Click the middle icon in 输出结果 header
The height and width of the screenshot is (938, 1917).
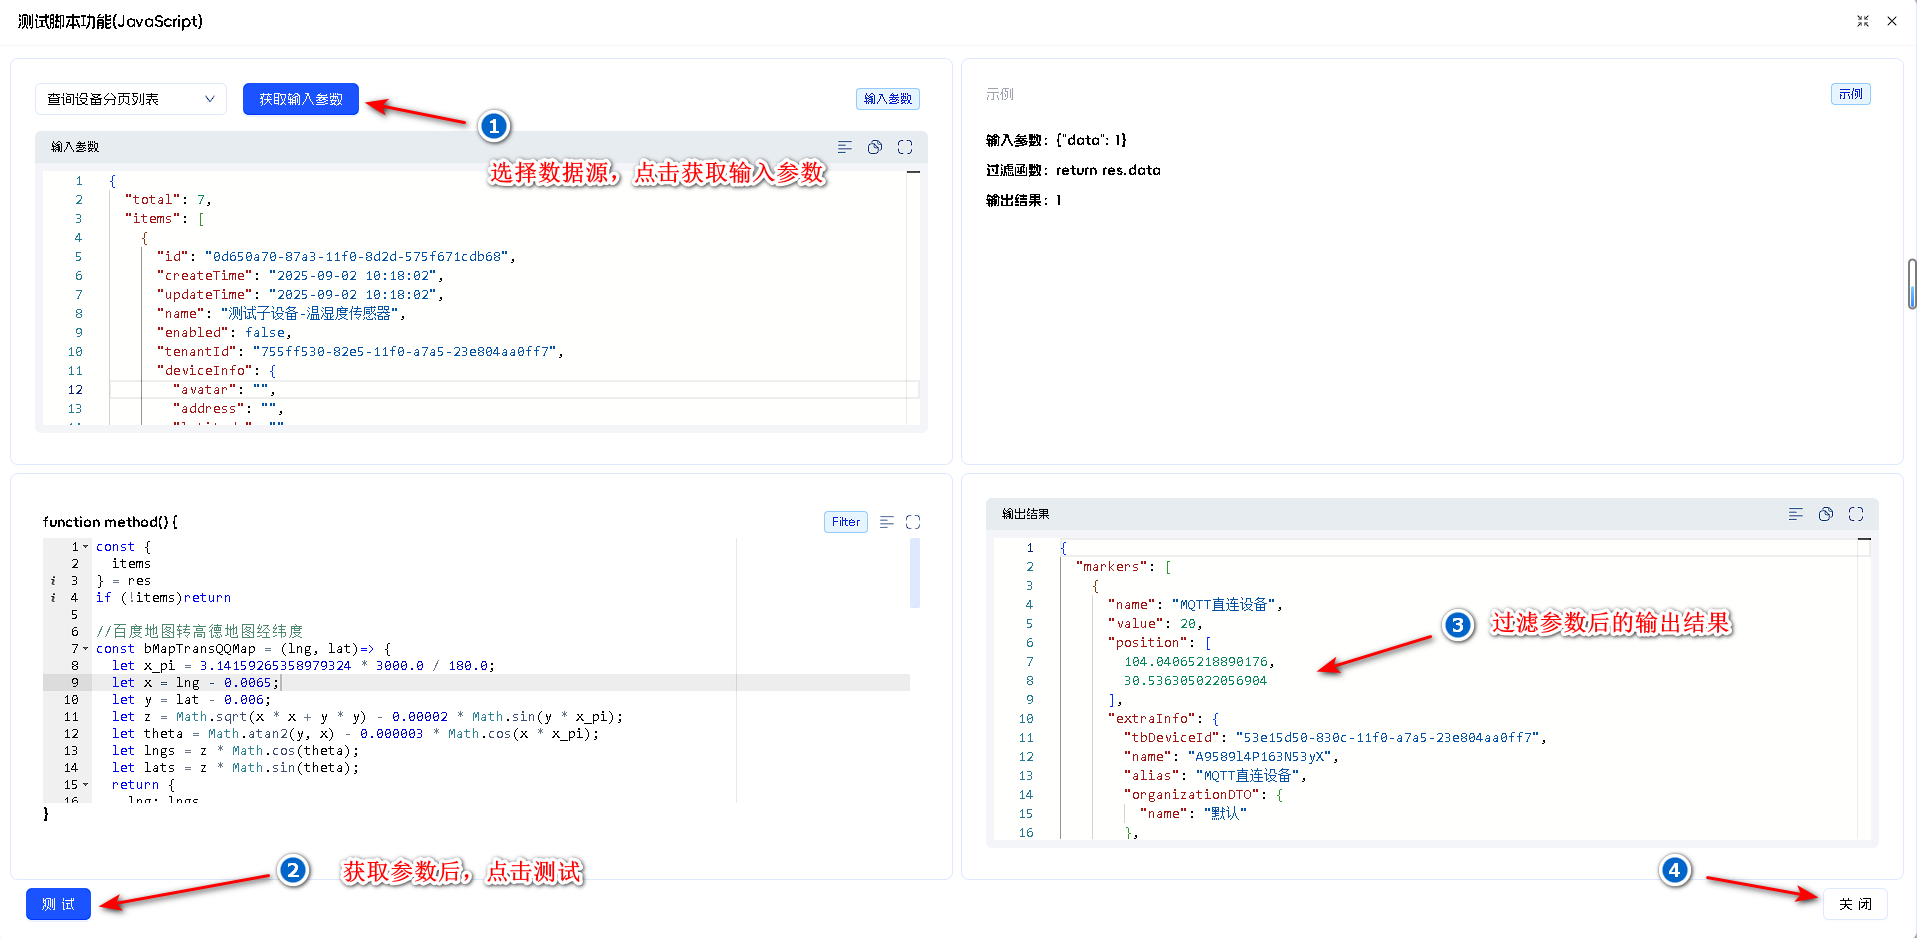click(1826, 514)
